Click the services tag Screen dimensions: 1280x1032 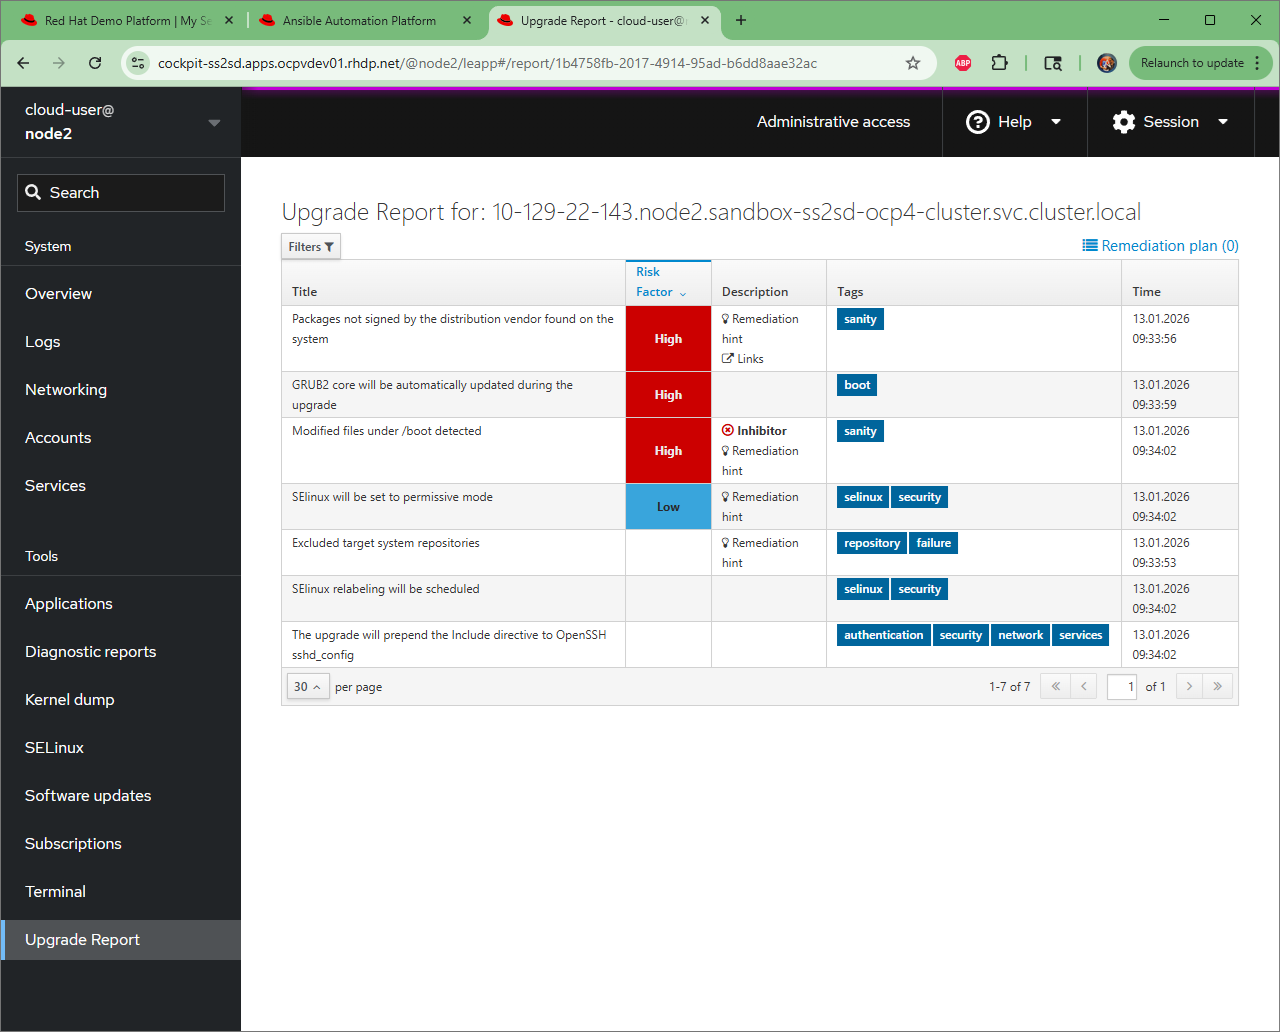click(x=1081, y=635)
